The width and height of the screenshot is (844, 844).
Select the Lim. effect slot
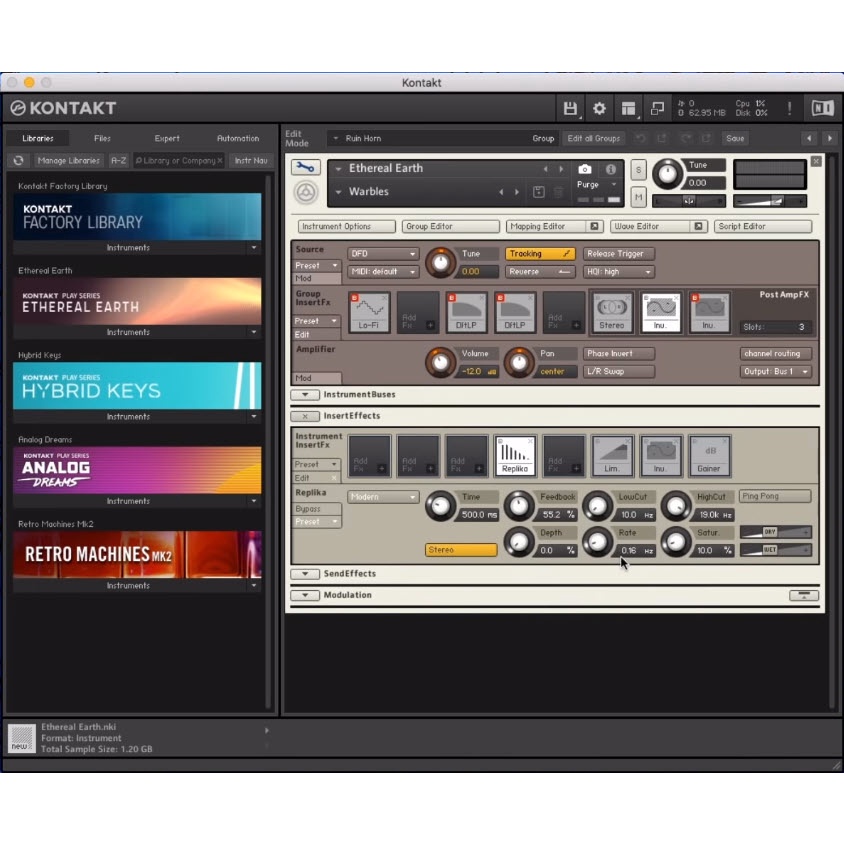612,454
